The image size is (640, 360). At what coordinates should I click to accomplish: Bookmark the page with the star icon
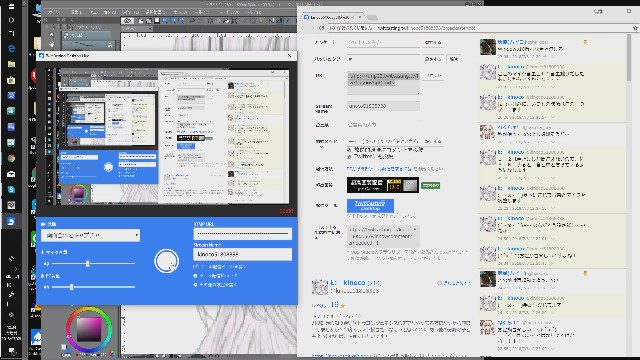click(x=635, y=28)
